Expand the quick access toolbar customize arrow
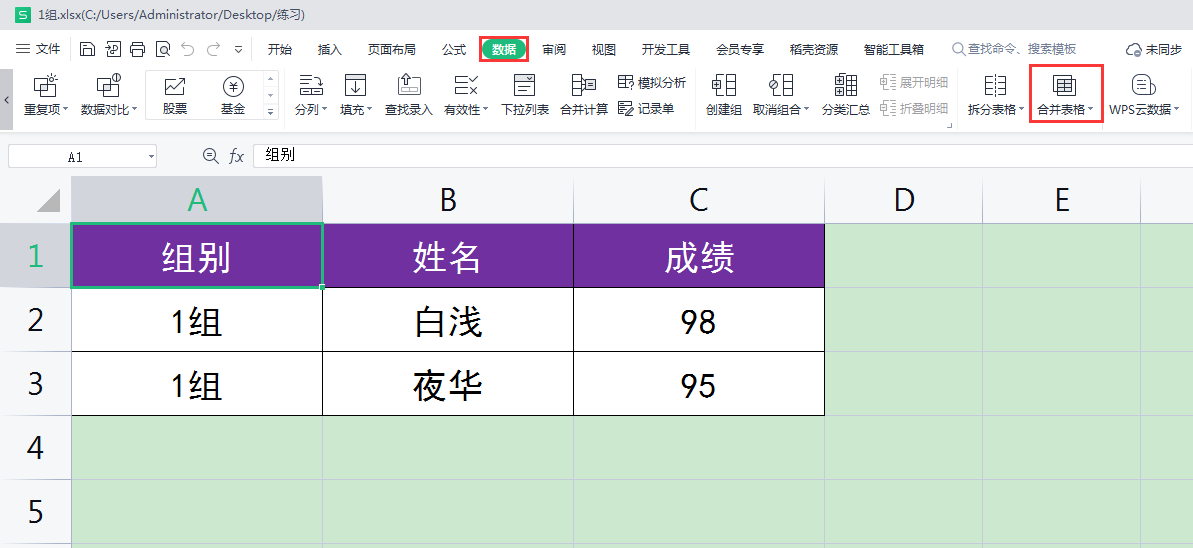The image size is (1193, 548). (x=238, y=49)
